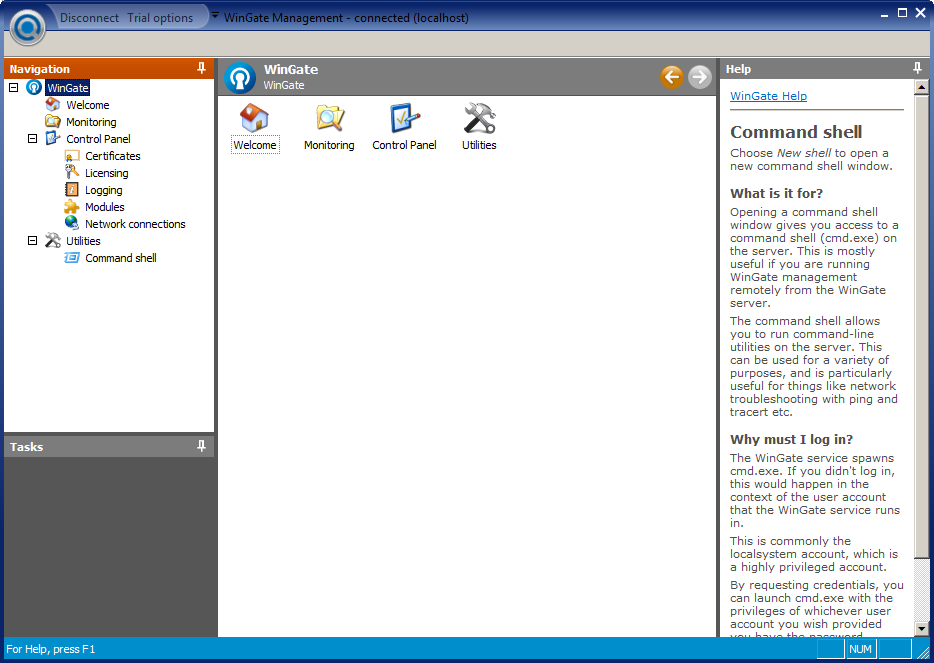Click the WinGate root node icon in tree

tap(34, 88)
